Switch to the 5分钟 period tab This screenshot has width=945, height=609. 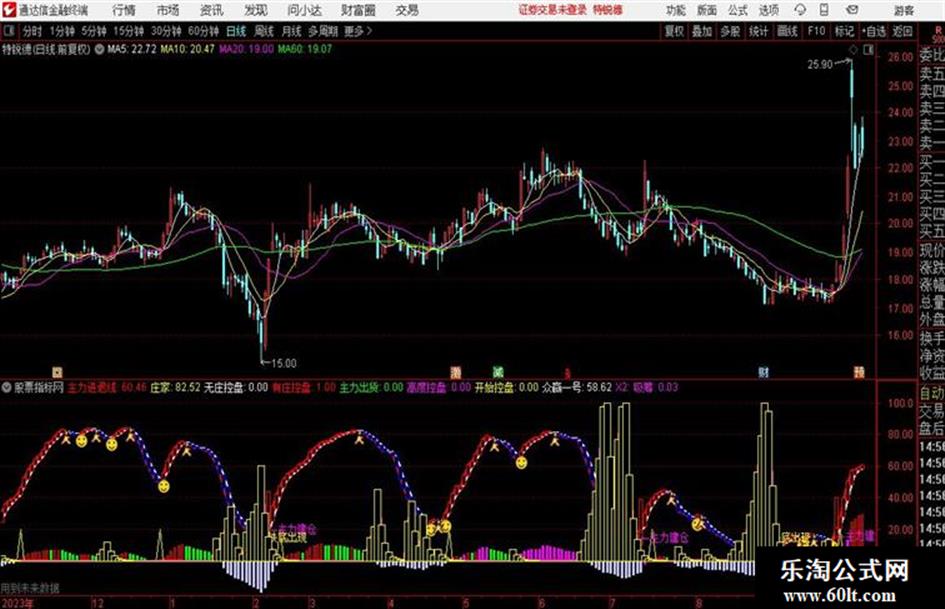93,31
